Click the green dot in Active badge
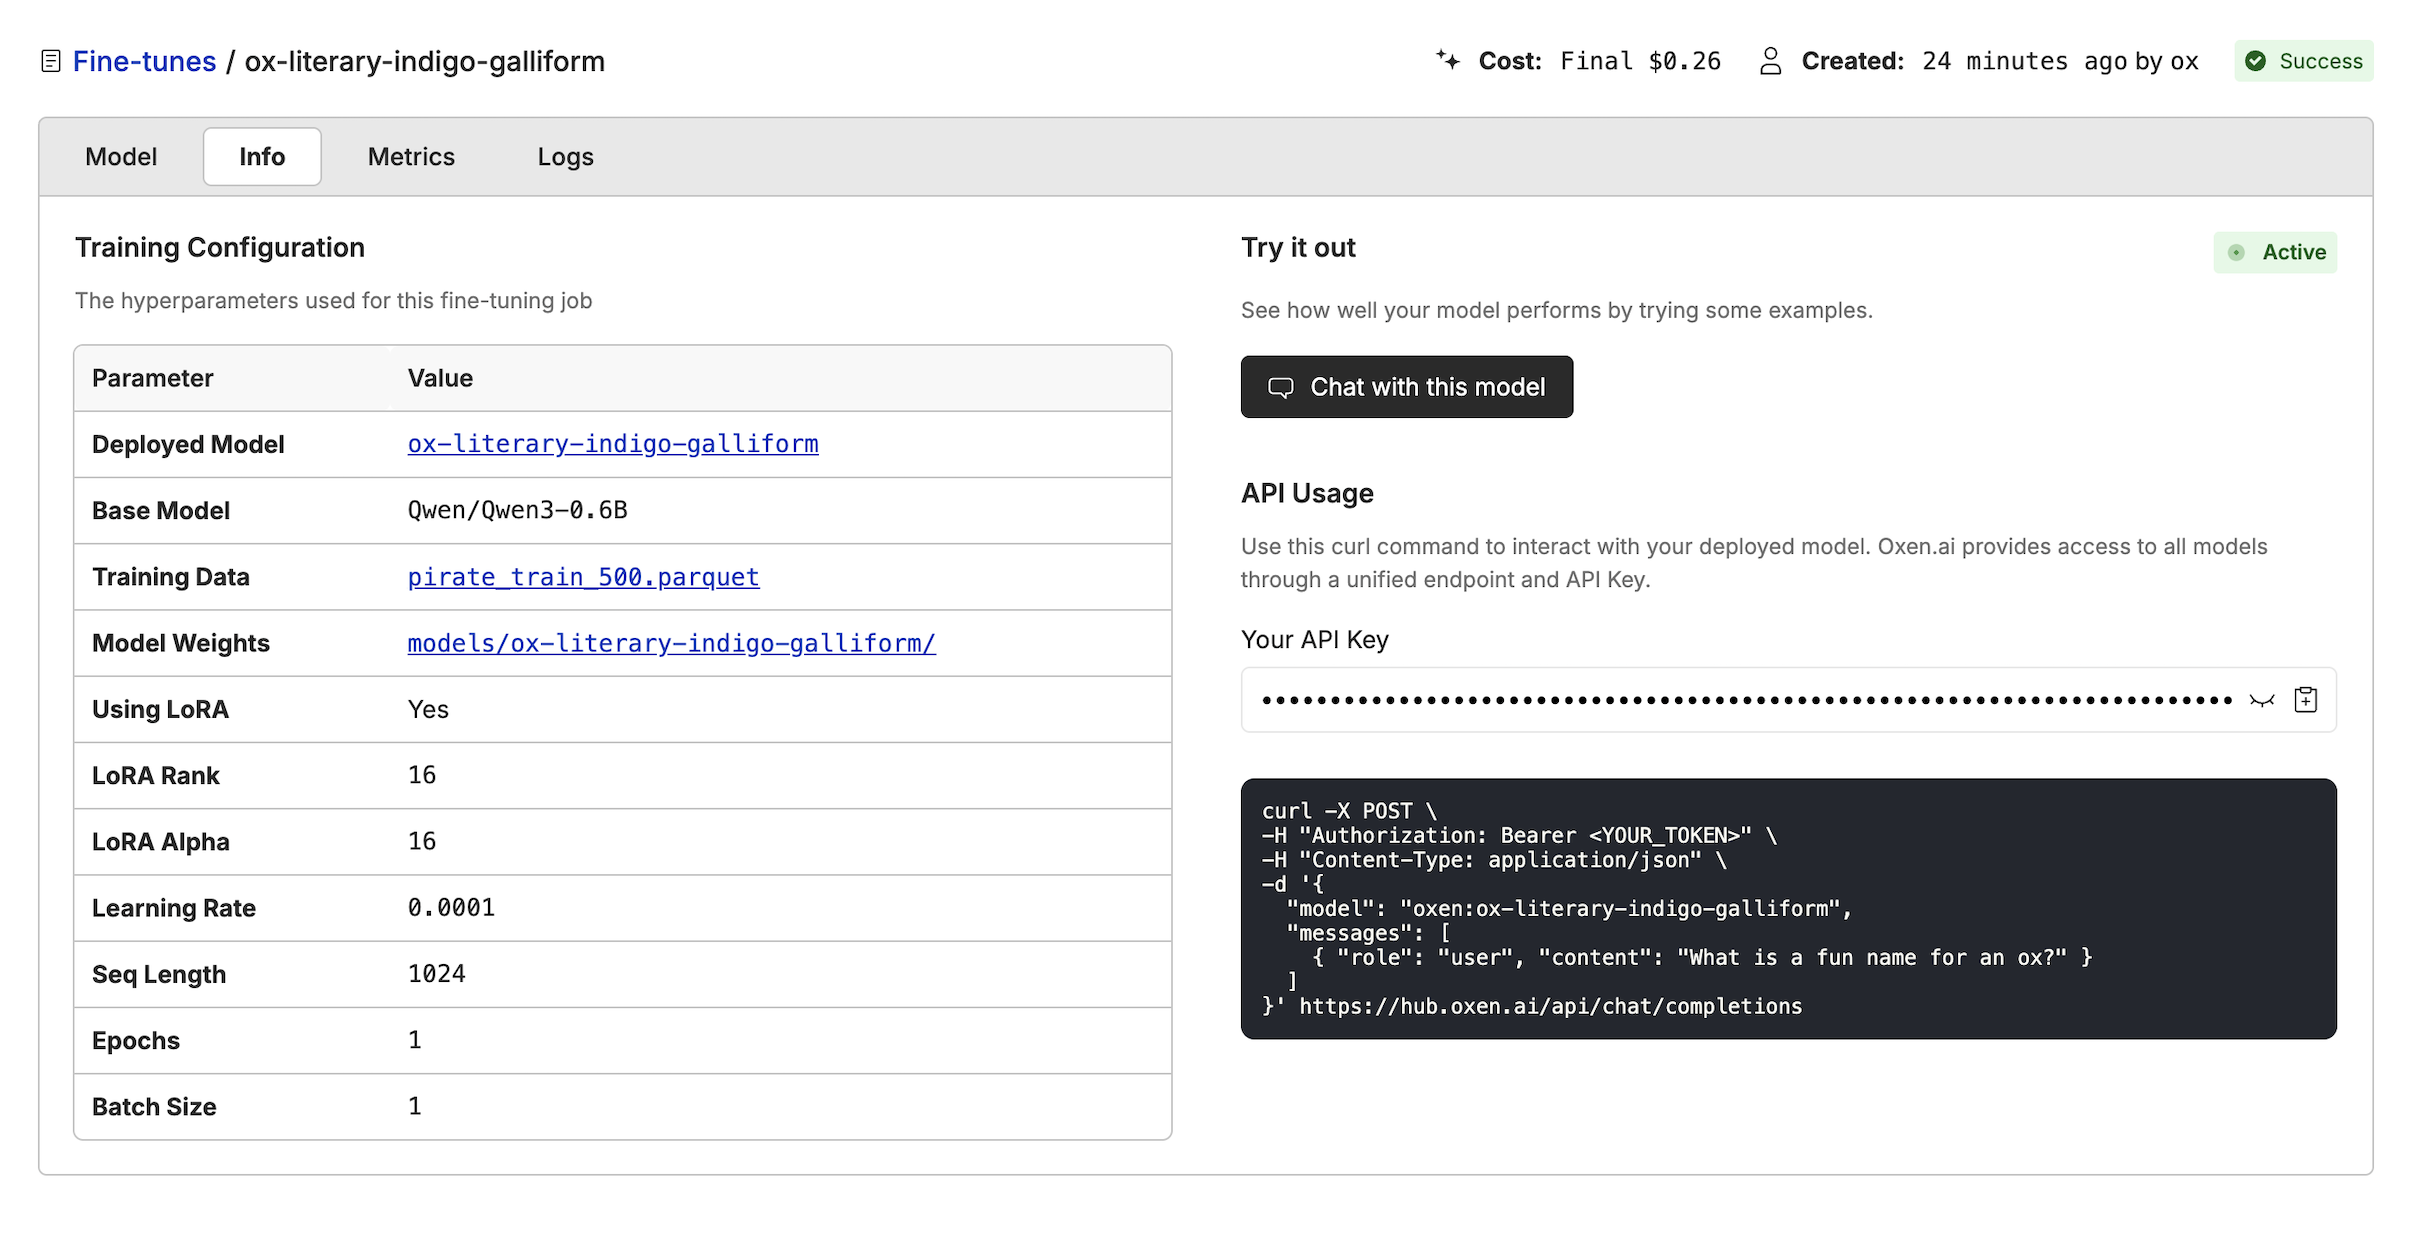Image resolution: width=2412 pixels, height=1234 pixels. click(x=2237, y=252)
